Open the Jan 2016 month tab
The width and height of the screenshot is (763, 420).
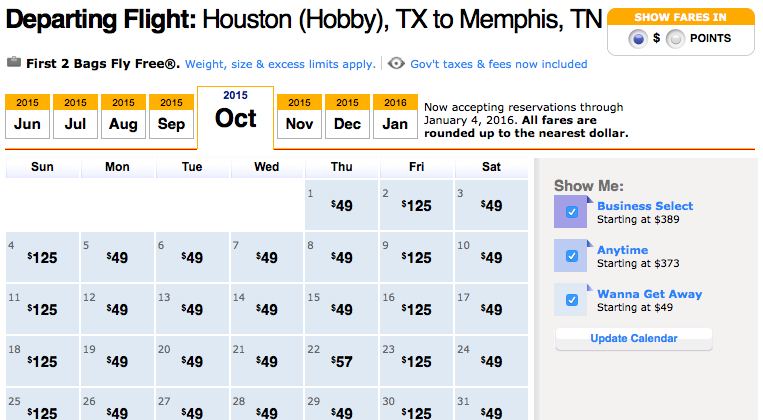click(395, 116)
